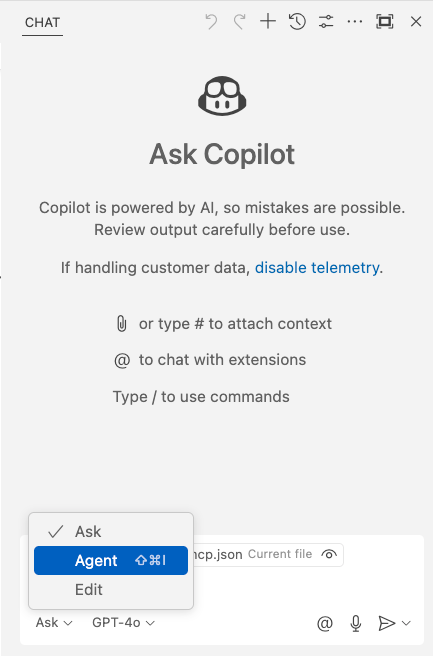The height and width of the screenshot is (656, 433).
Task: Redo chat request using the redo arrow
Action: [240, 22]
